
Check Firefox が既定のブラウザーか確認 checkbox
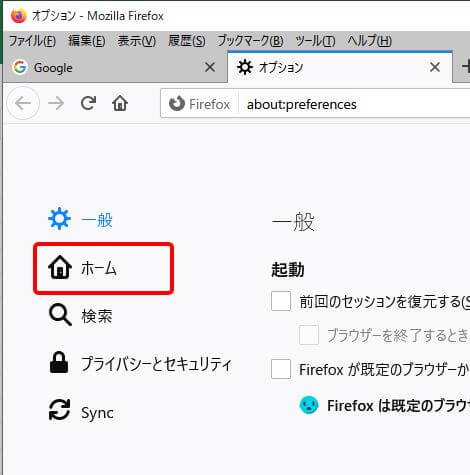click(x=281, y=369)
